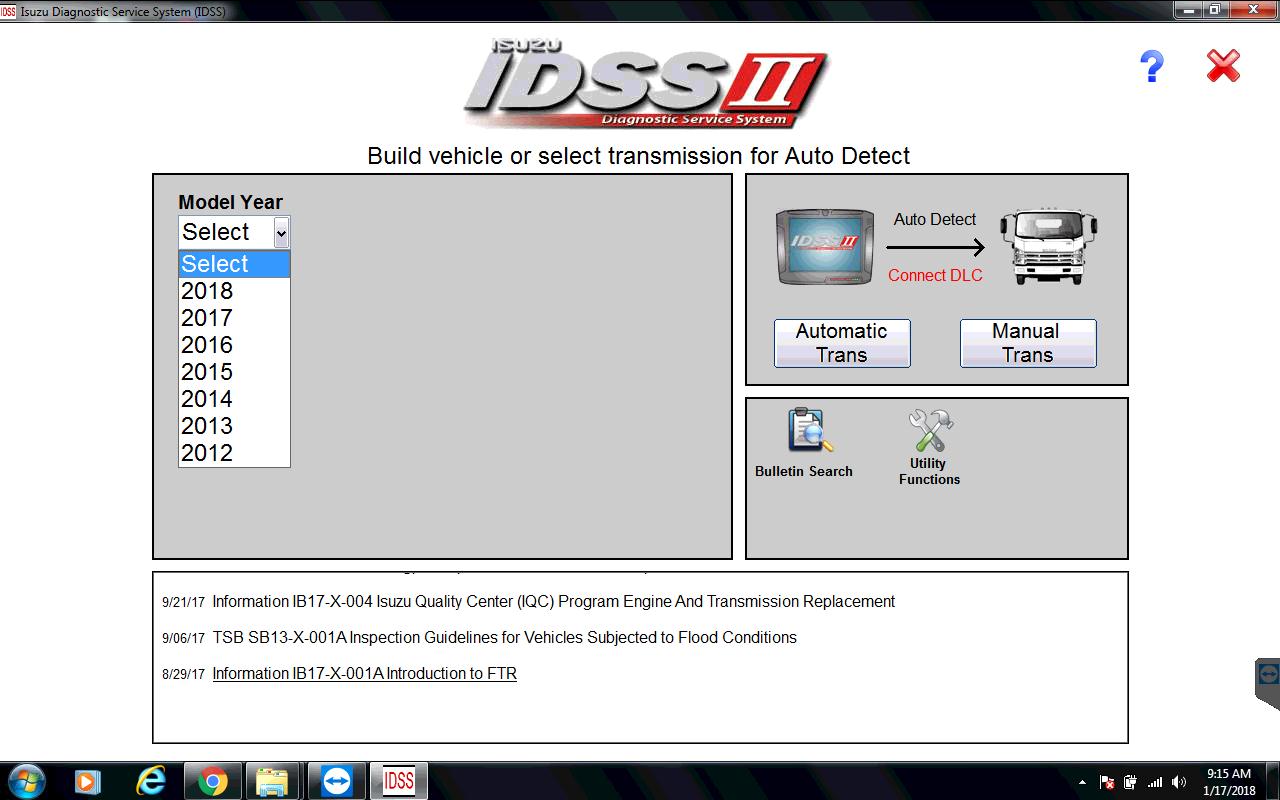Screen dimensions: 1280x800
Task: Switch to TeamViewer in taskbar
Action: coord(336,781)
